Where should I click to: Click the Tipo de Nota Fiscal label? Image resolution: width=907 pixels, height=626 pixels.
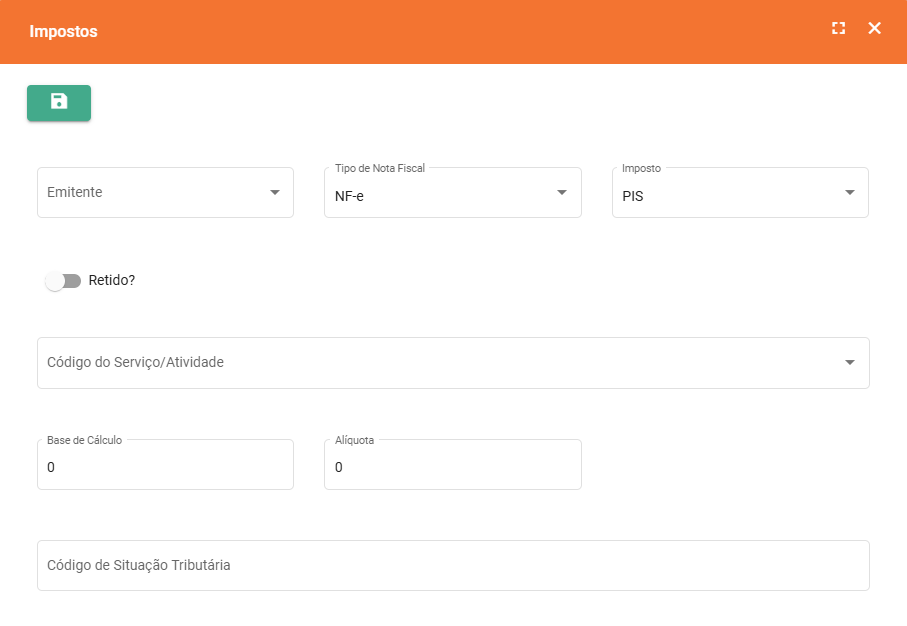pos(380,168)
